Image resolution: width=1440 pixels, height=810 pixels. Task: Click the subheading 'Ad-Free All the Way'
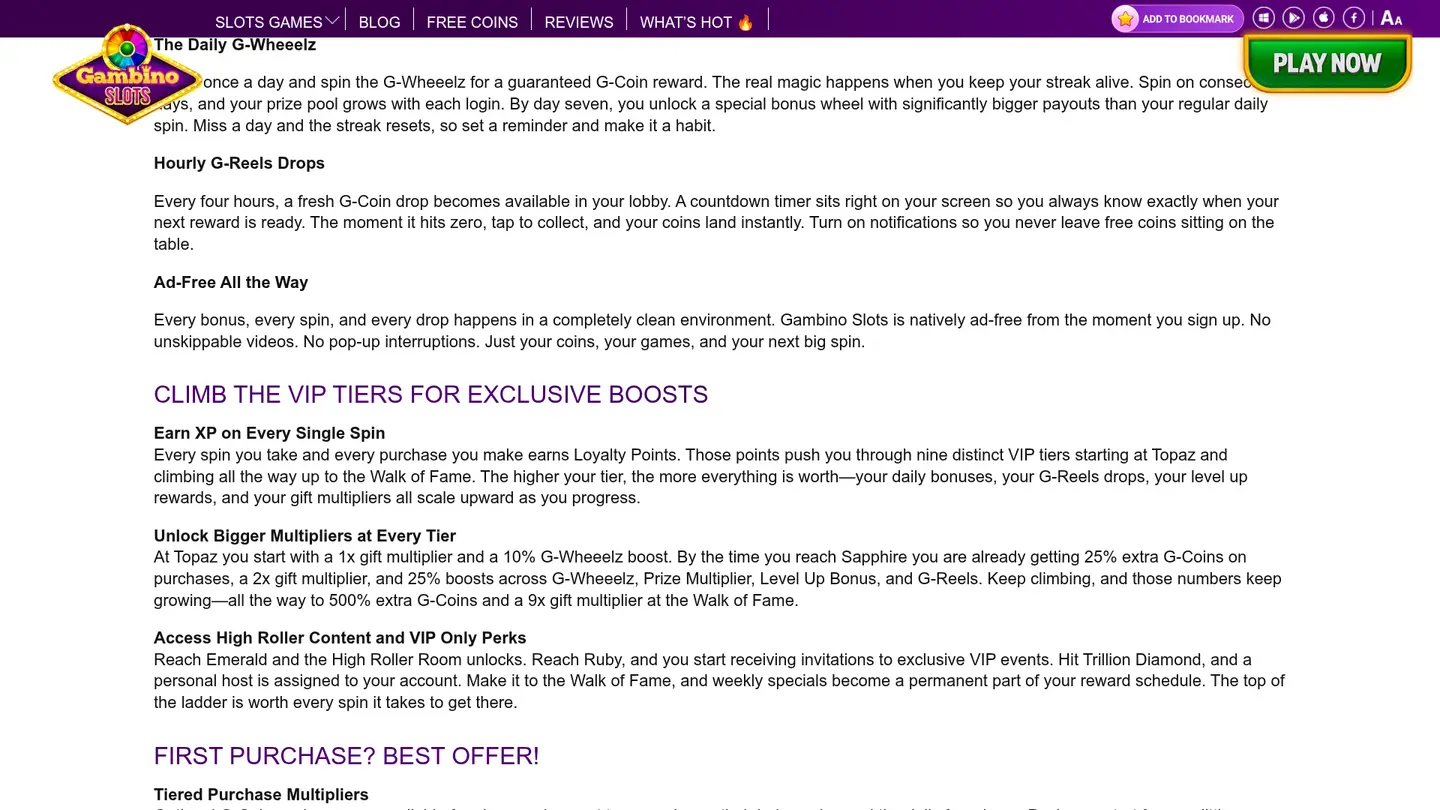click(x=231, y=282)
